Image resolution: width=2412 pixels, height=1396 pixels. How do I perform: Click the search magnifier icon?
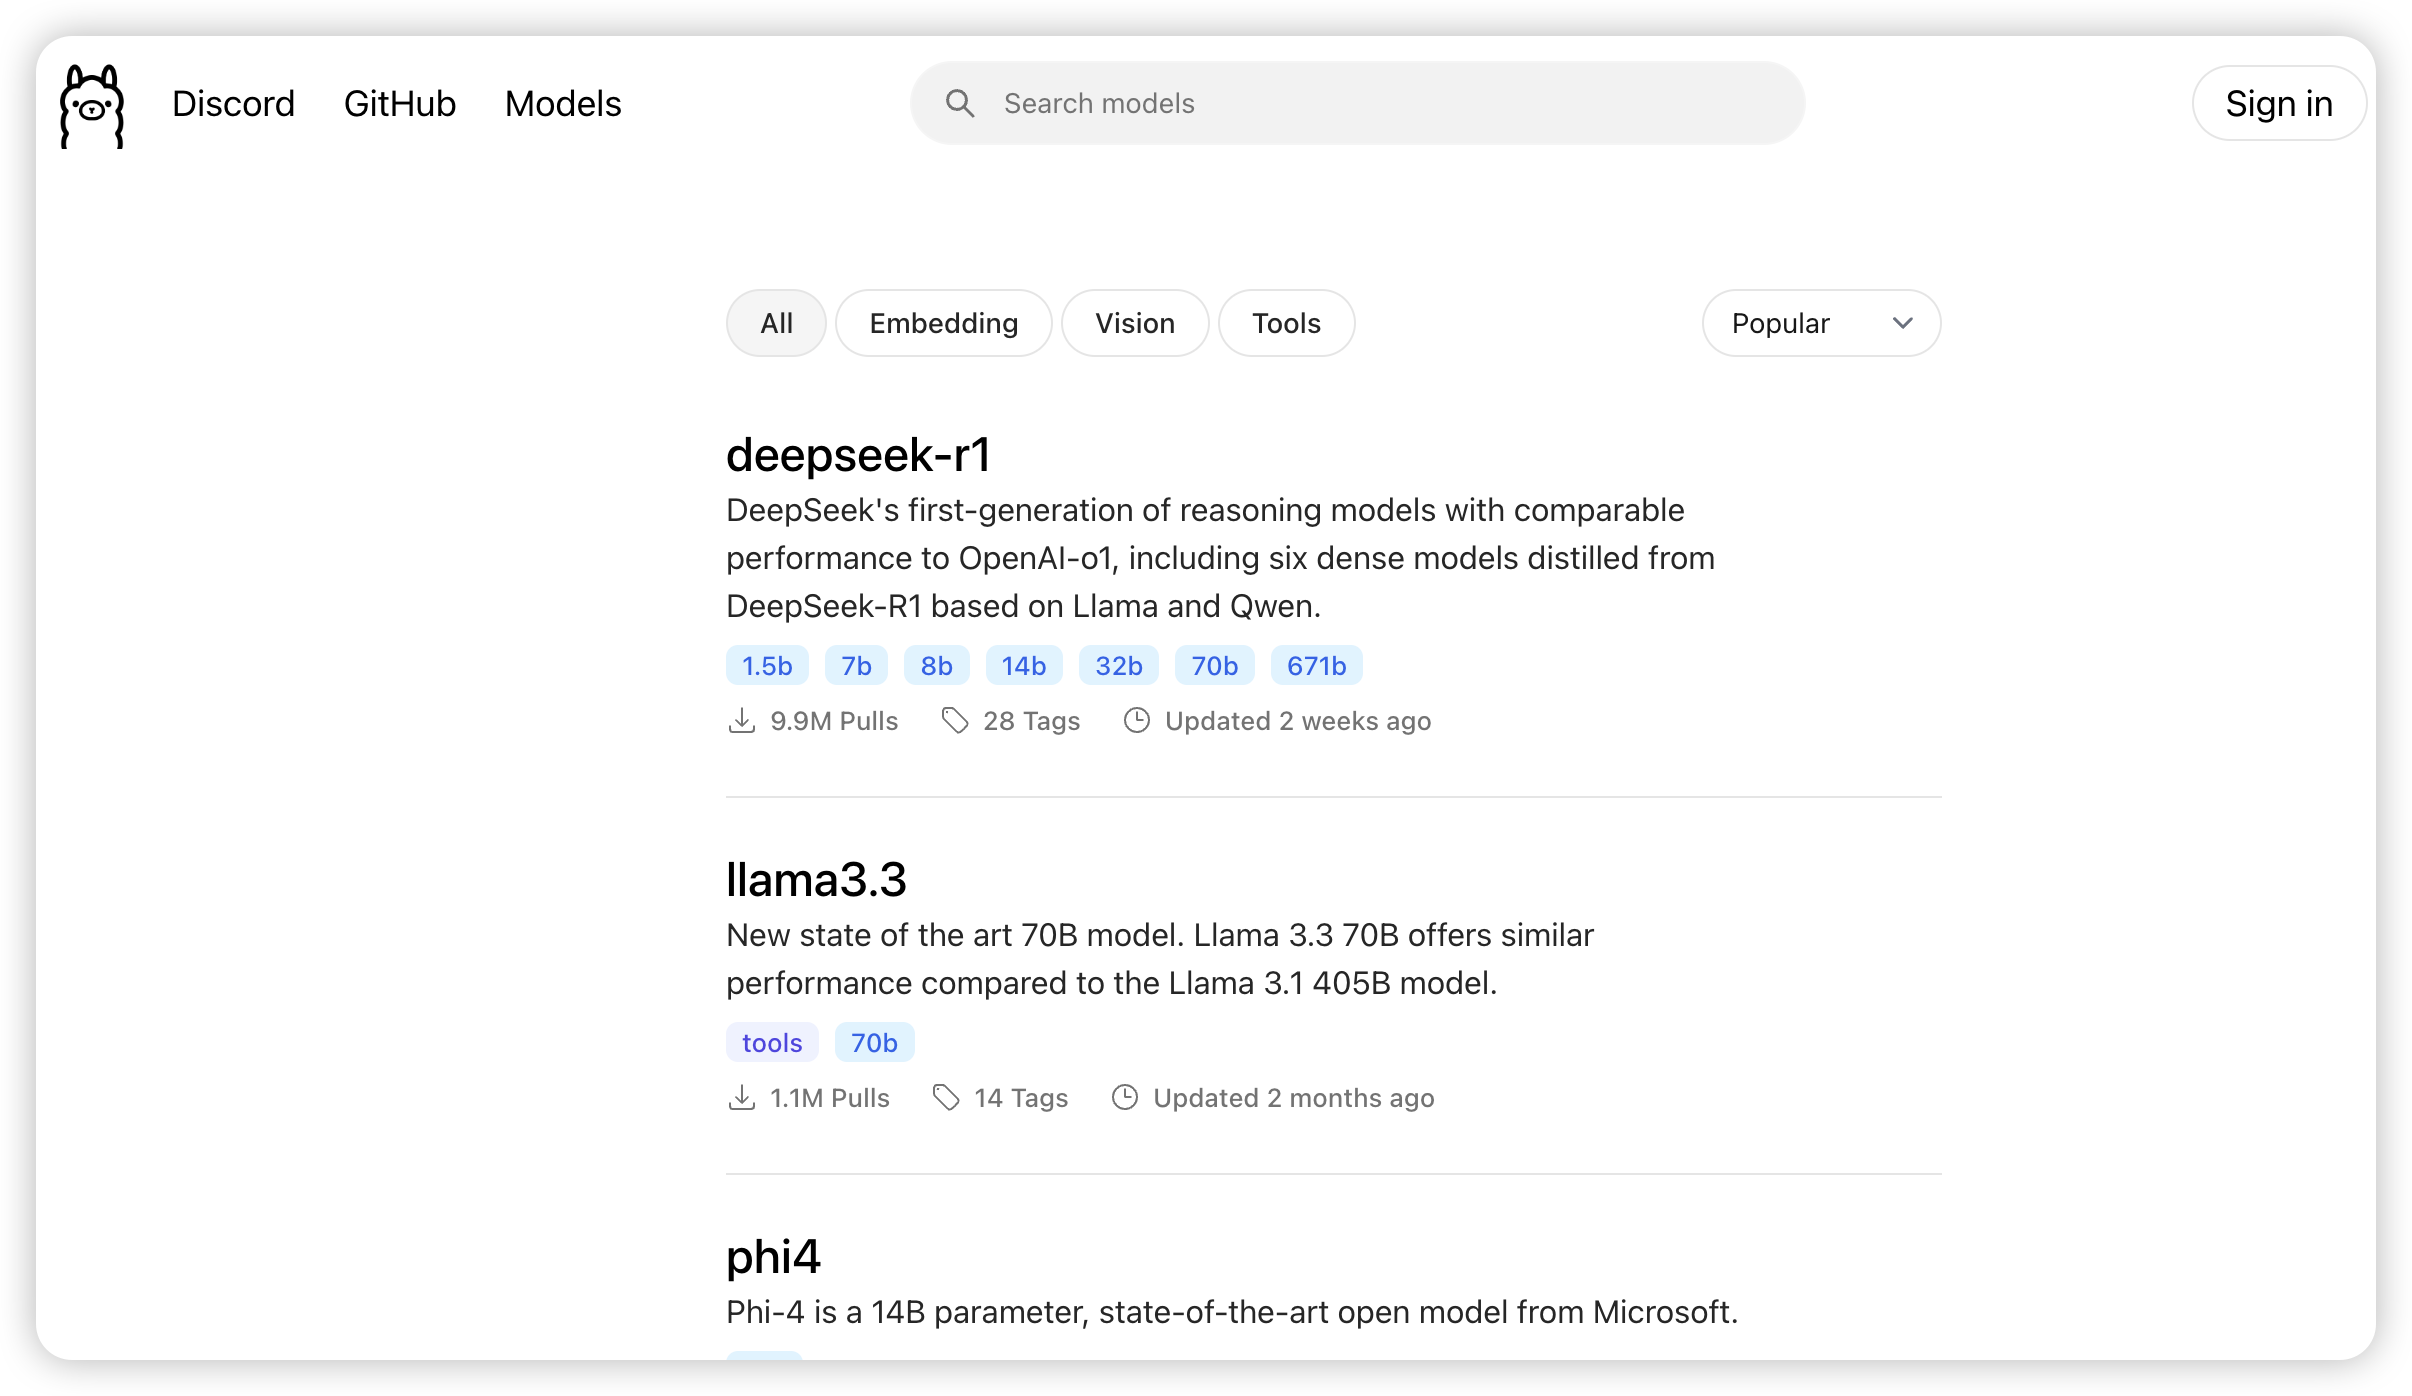tap(960, 103)
